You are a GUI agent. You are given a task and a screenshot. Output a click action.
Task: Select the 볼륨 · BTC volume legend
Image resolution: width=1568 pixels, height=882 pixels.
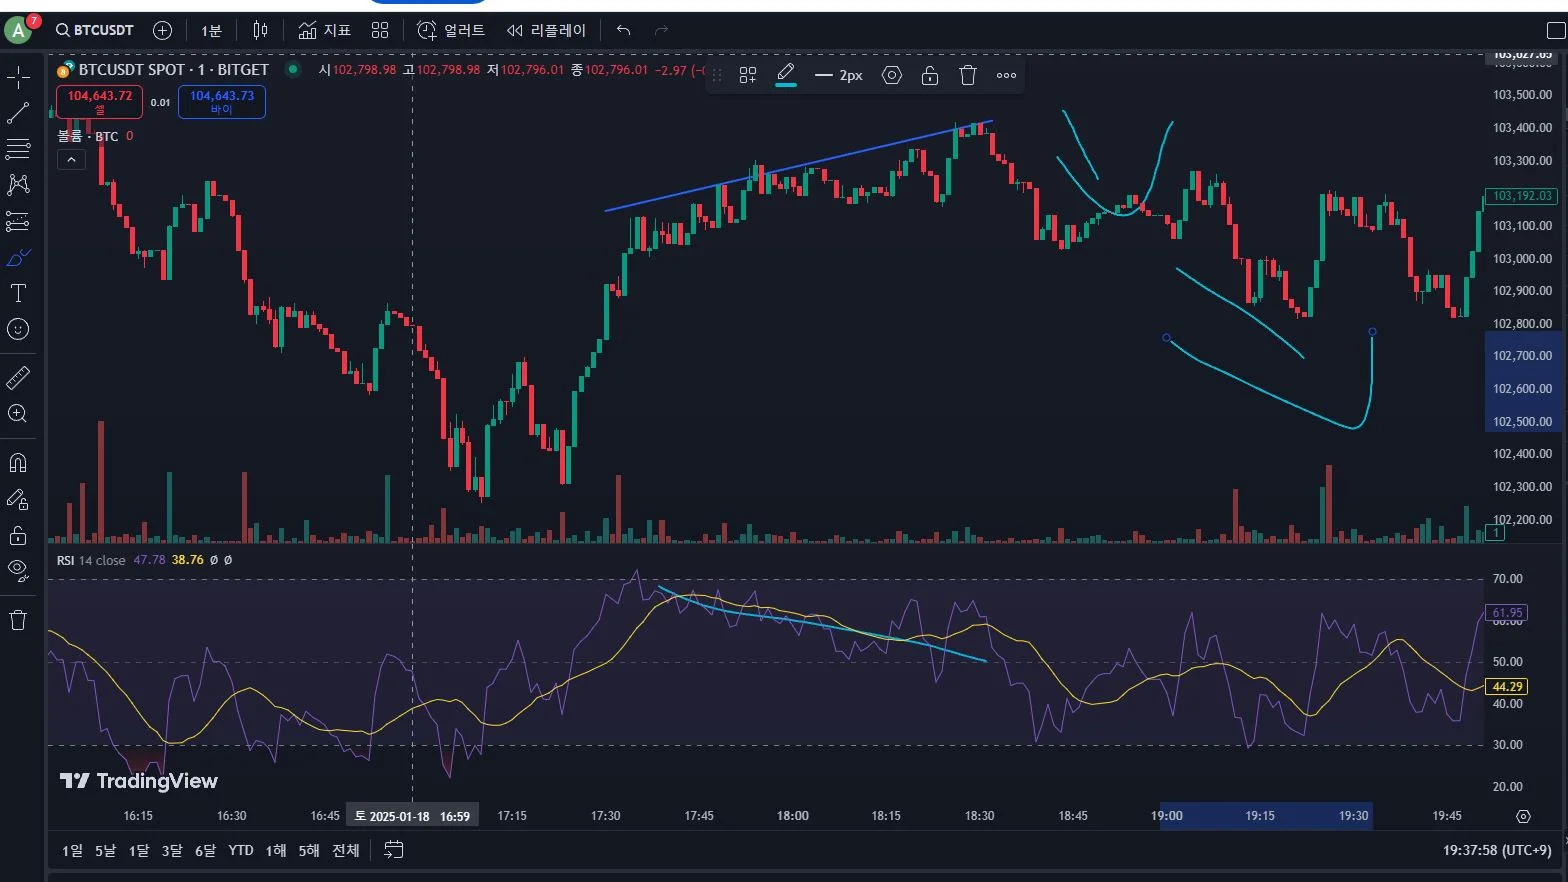pos(87,136)
